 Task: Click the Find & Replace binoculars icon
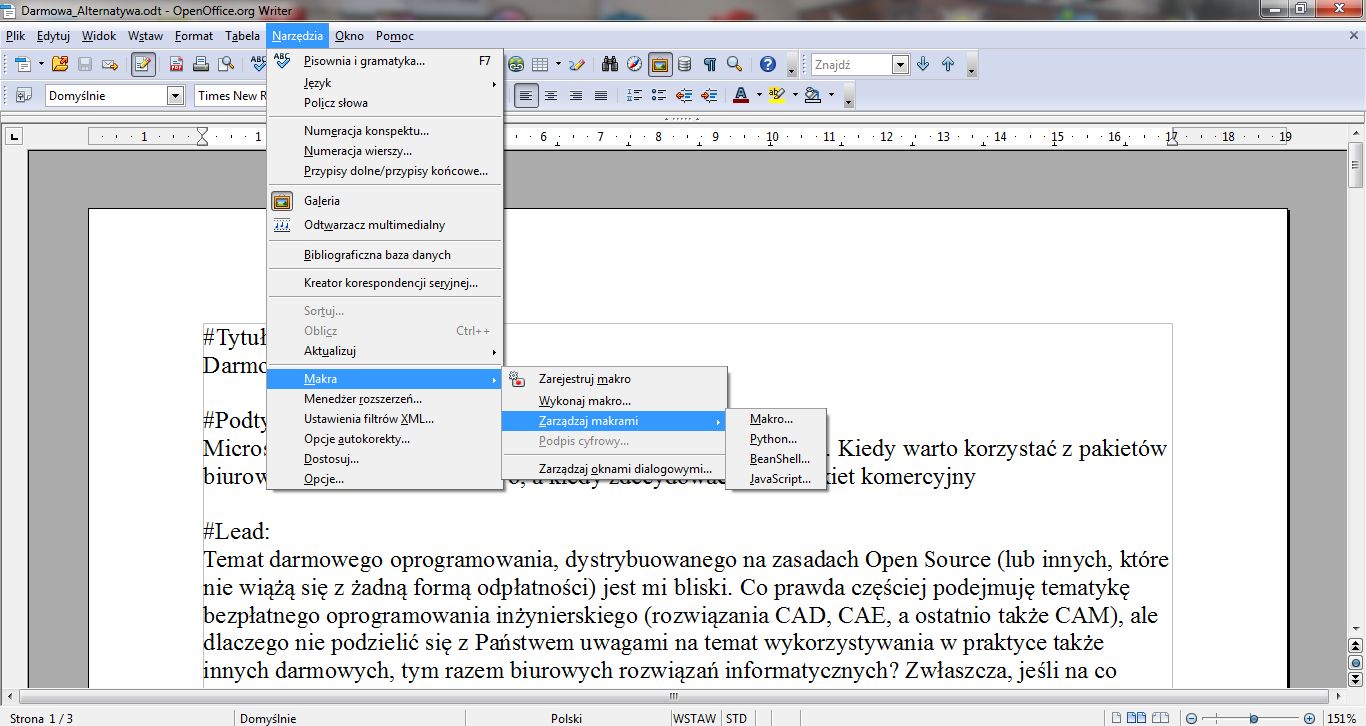coord(610,64)
